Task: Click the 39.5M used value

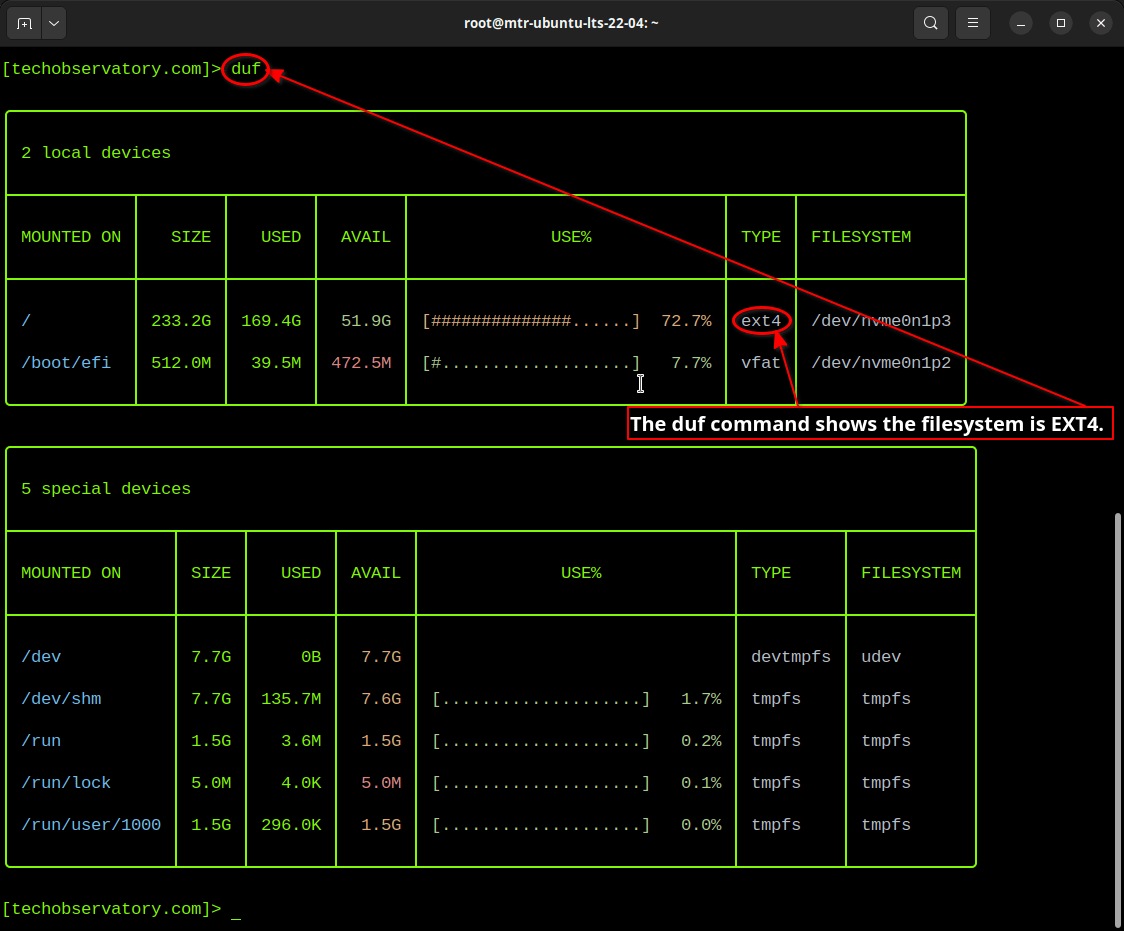Action: click(276, 363)
